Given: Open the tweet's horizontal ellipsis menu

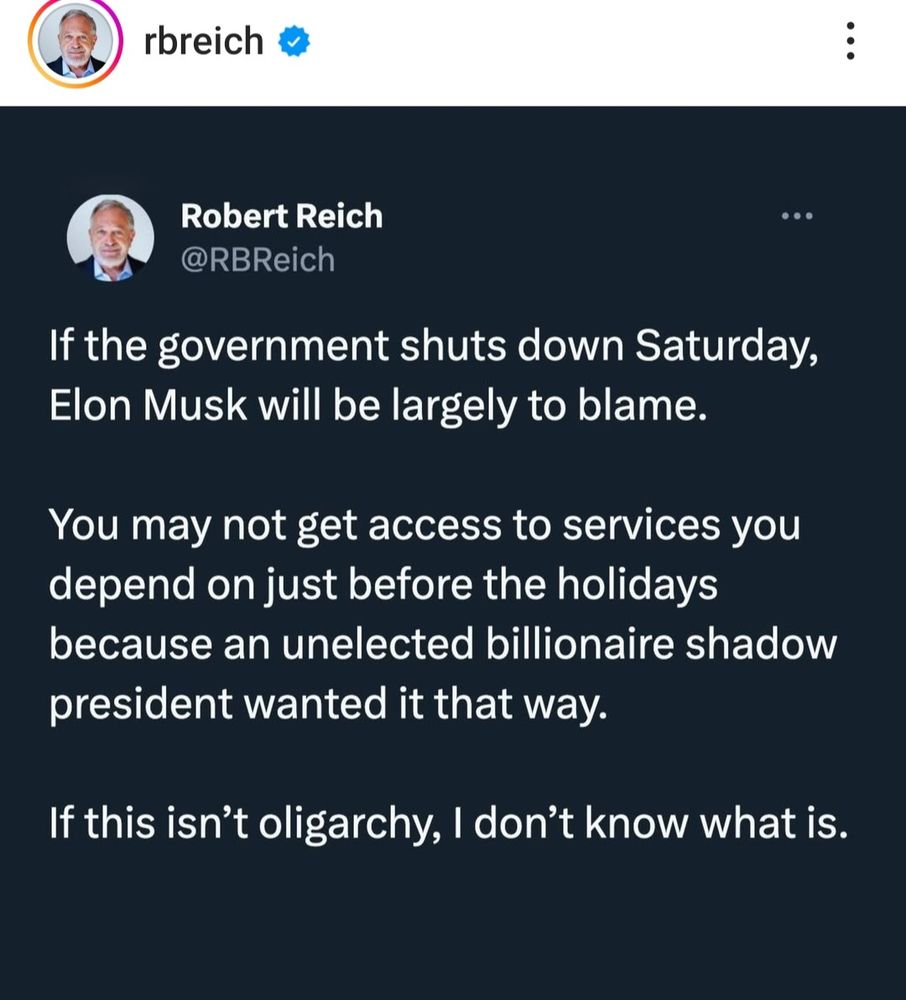Looking at the screenshot, I should (798, 215).
